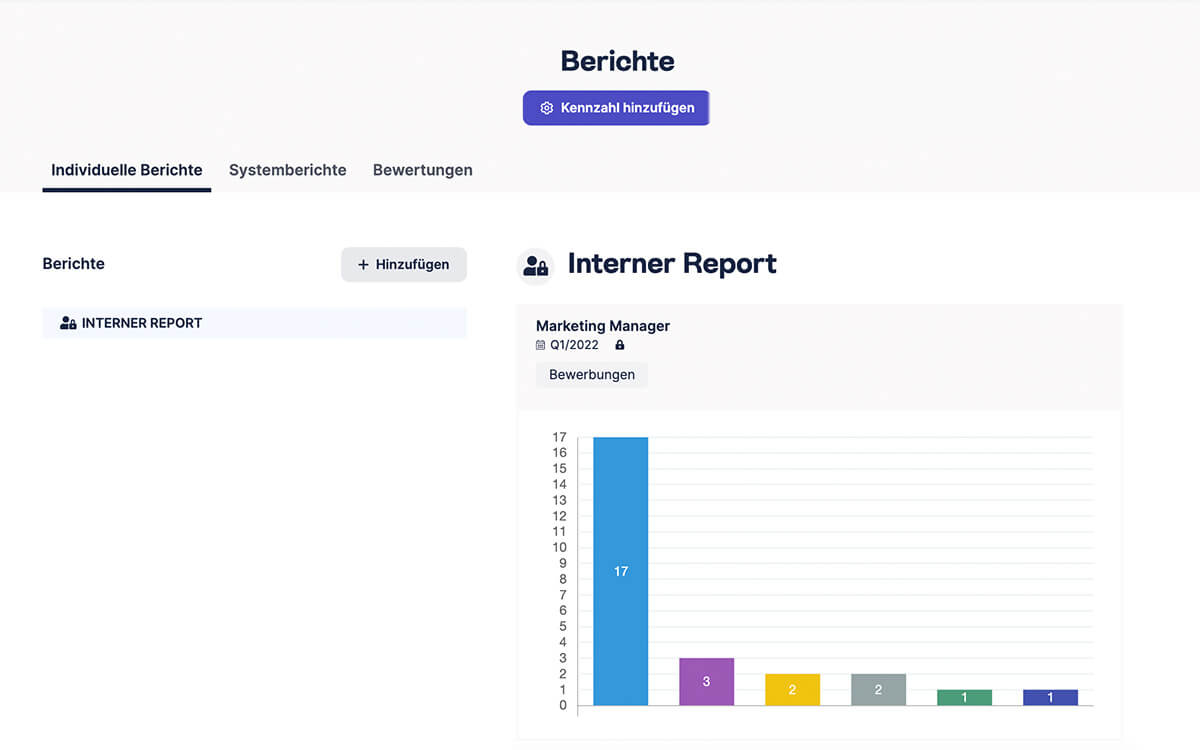Screen dimensions: 1200x750
Task: Click y-axis label 10 on chart
Action: (x=560, y=547)
